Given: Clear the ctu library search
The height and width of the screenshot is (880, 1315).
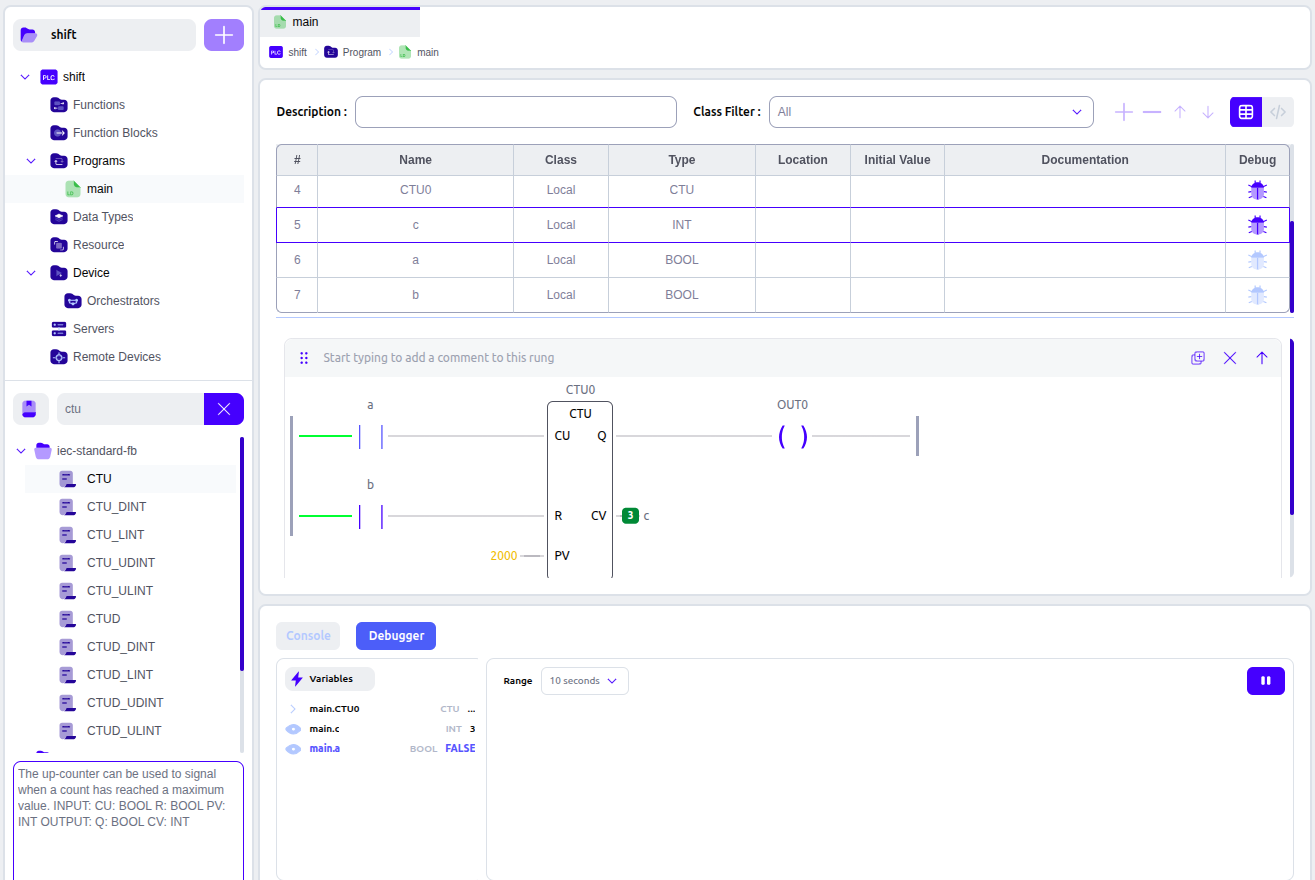Looking at the screenshot, I should point(224,409).
